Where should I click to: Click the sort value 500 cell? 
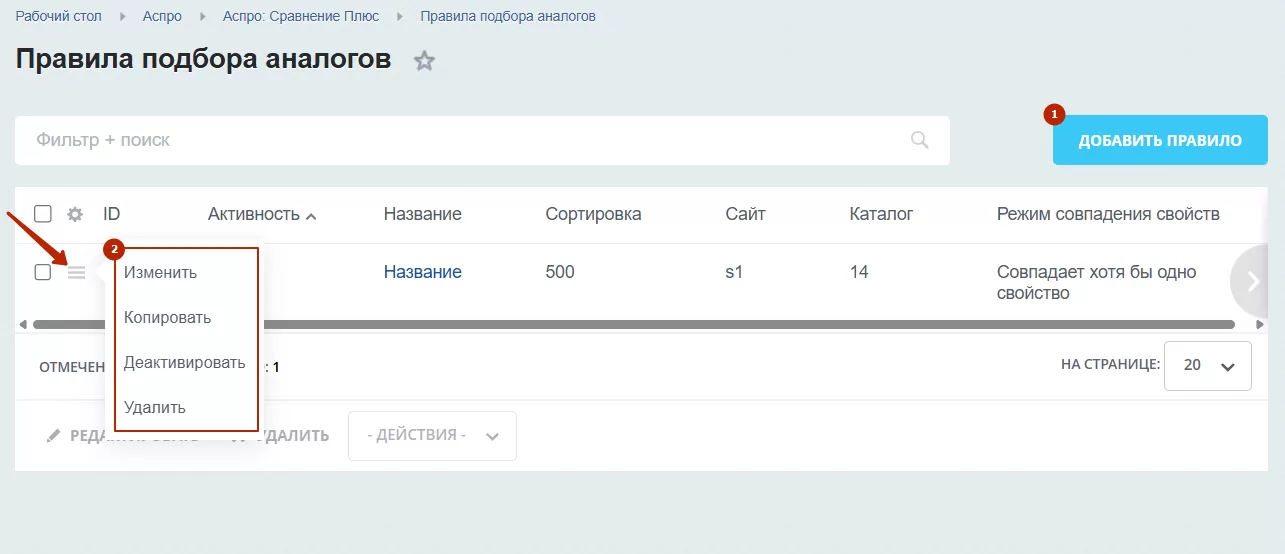560,272
